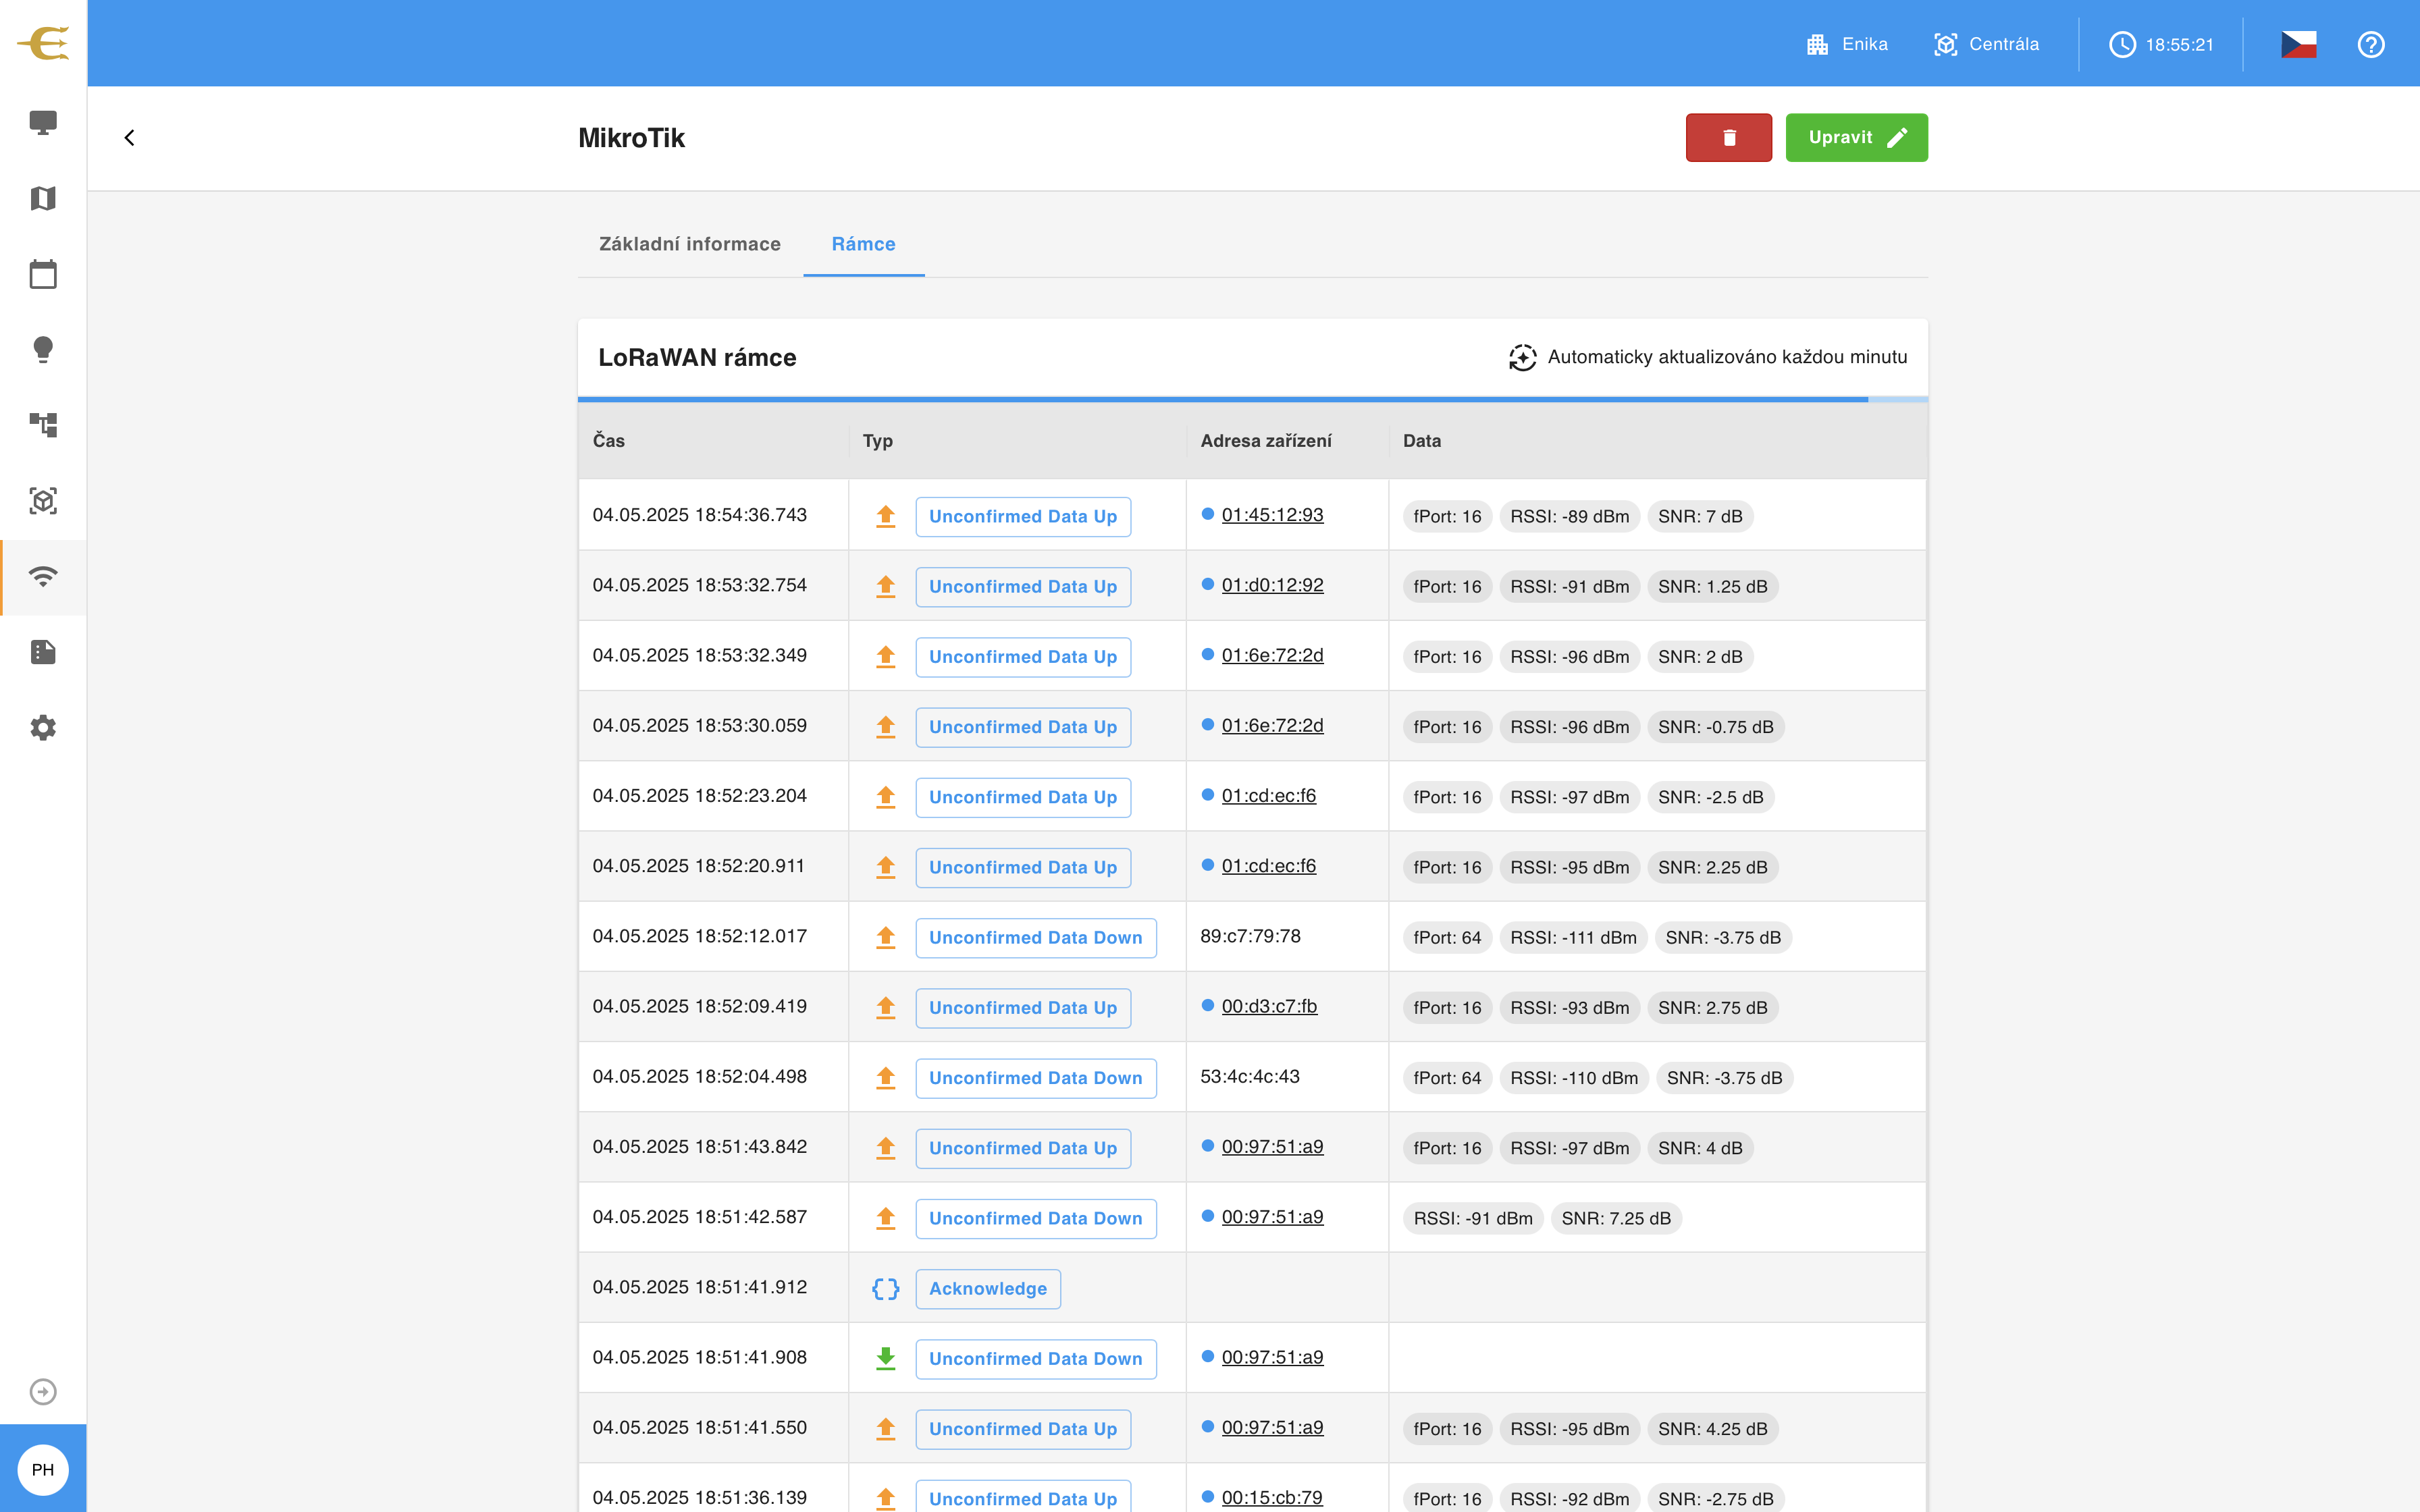The height and width of the screenshot is (1512, 2420).
Task: Open the calendar sidebar icon
Action: pos(43,274)
